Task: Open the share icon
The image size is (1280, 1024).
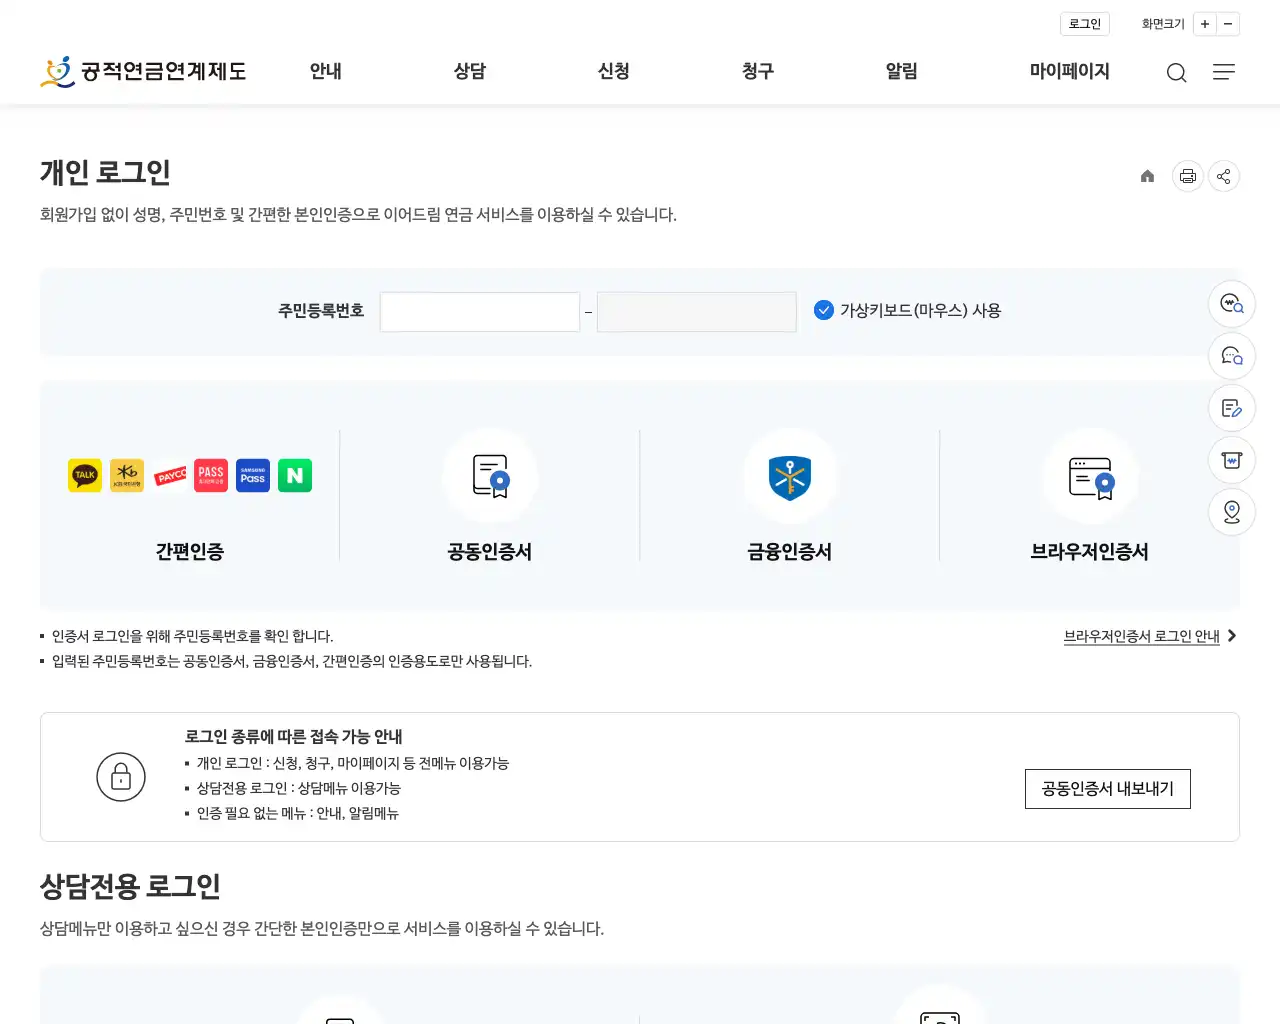Action: pos(1224,176)
